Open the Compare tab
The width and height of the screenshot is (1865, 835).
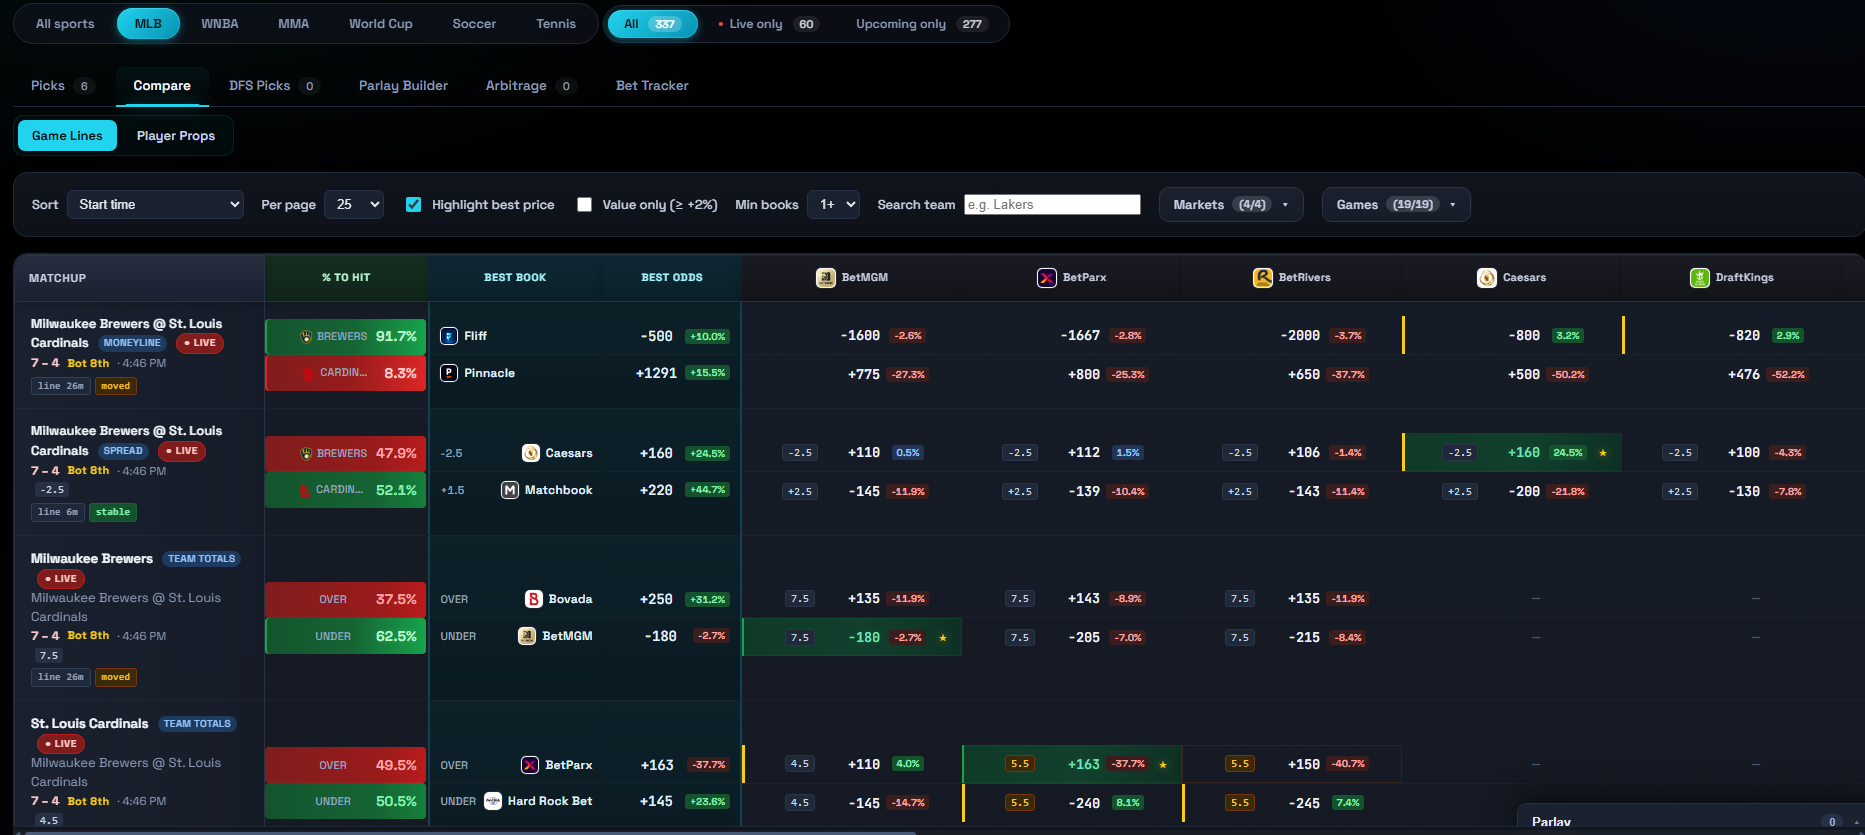(x=162, y=86)
